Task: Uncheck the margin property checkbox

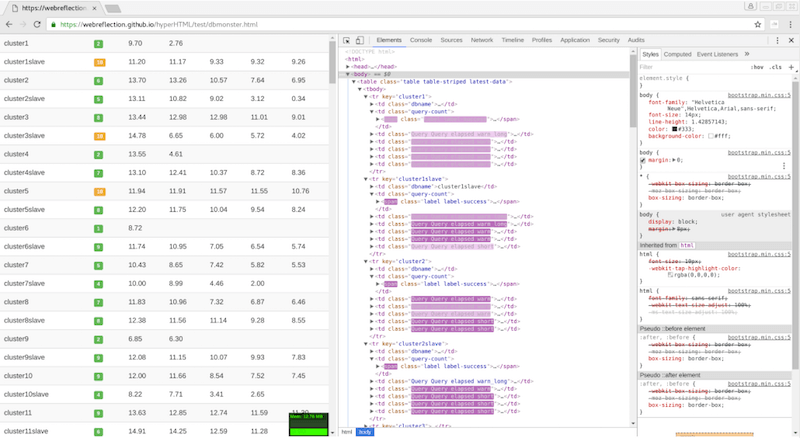Action: 643,160
